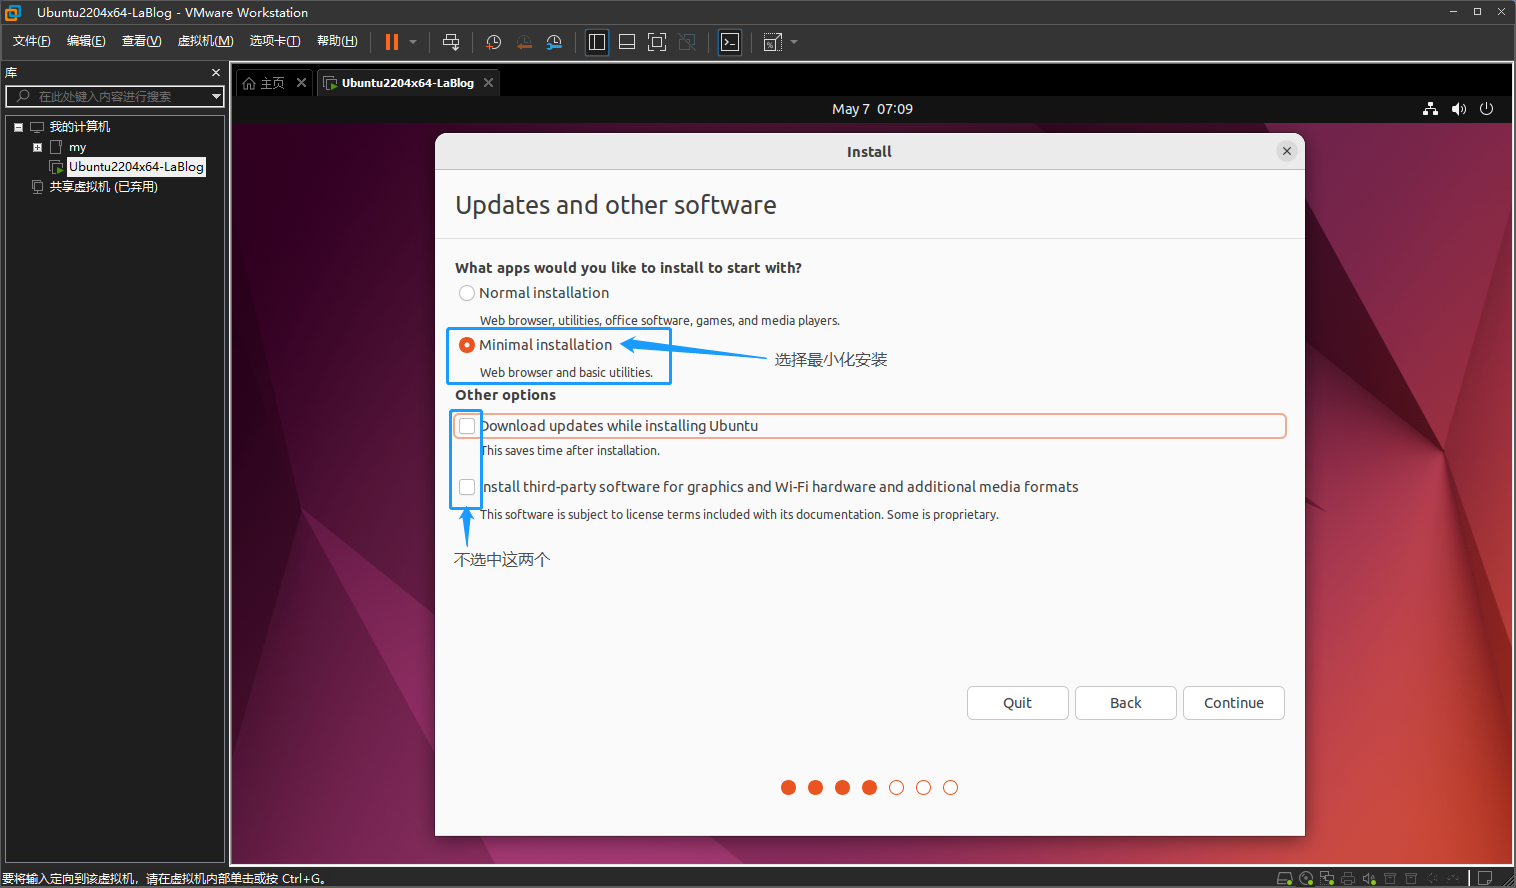1516x888 pixels.
Task: Enter full screen mode icon
Action: [x=657, y=42]
